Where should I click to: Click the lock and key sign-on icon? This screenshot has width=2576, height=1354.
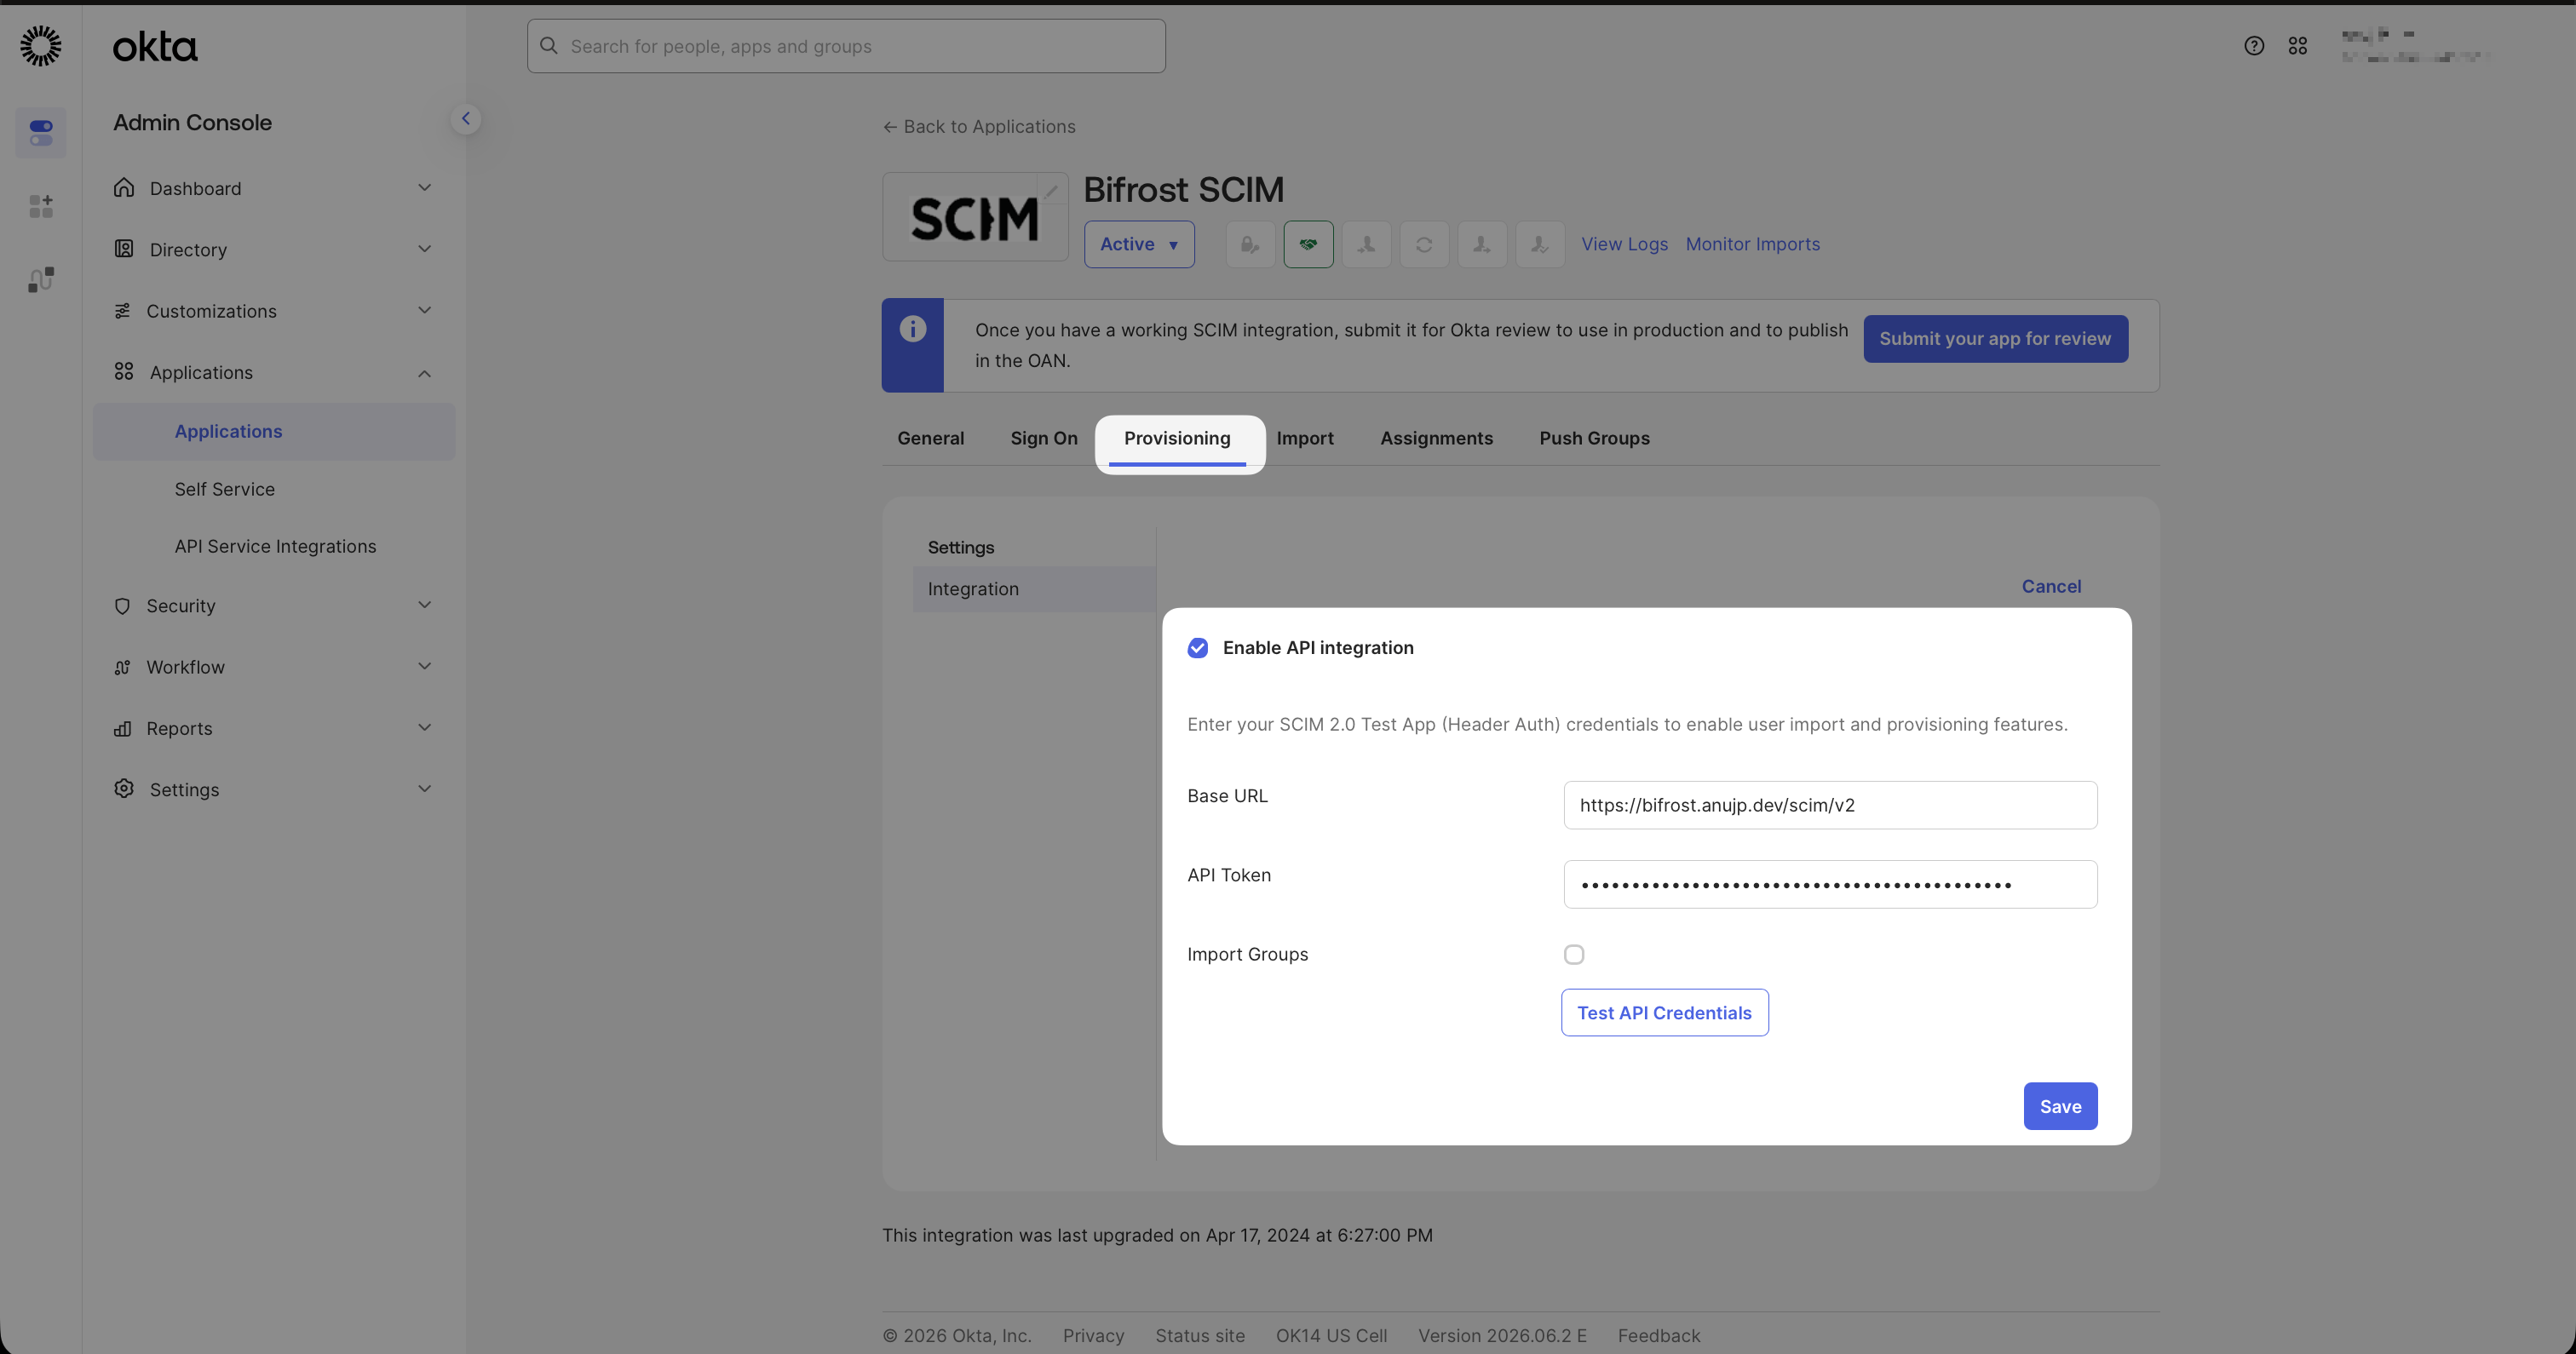pyautogui.click(x=1250, y=244)
